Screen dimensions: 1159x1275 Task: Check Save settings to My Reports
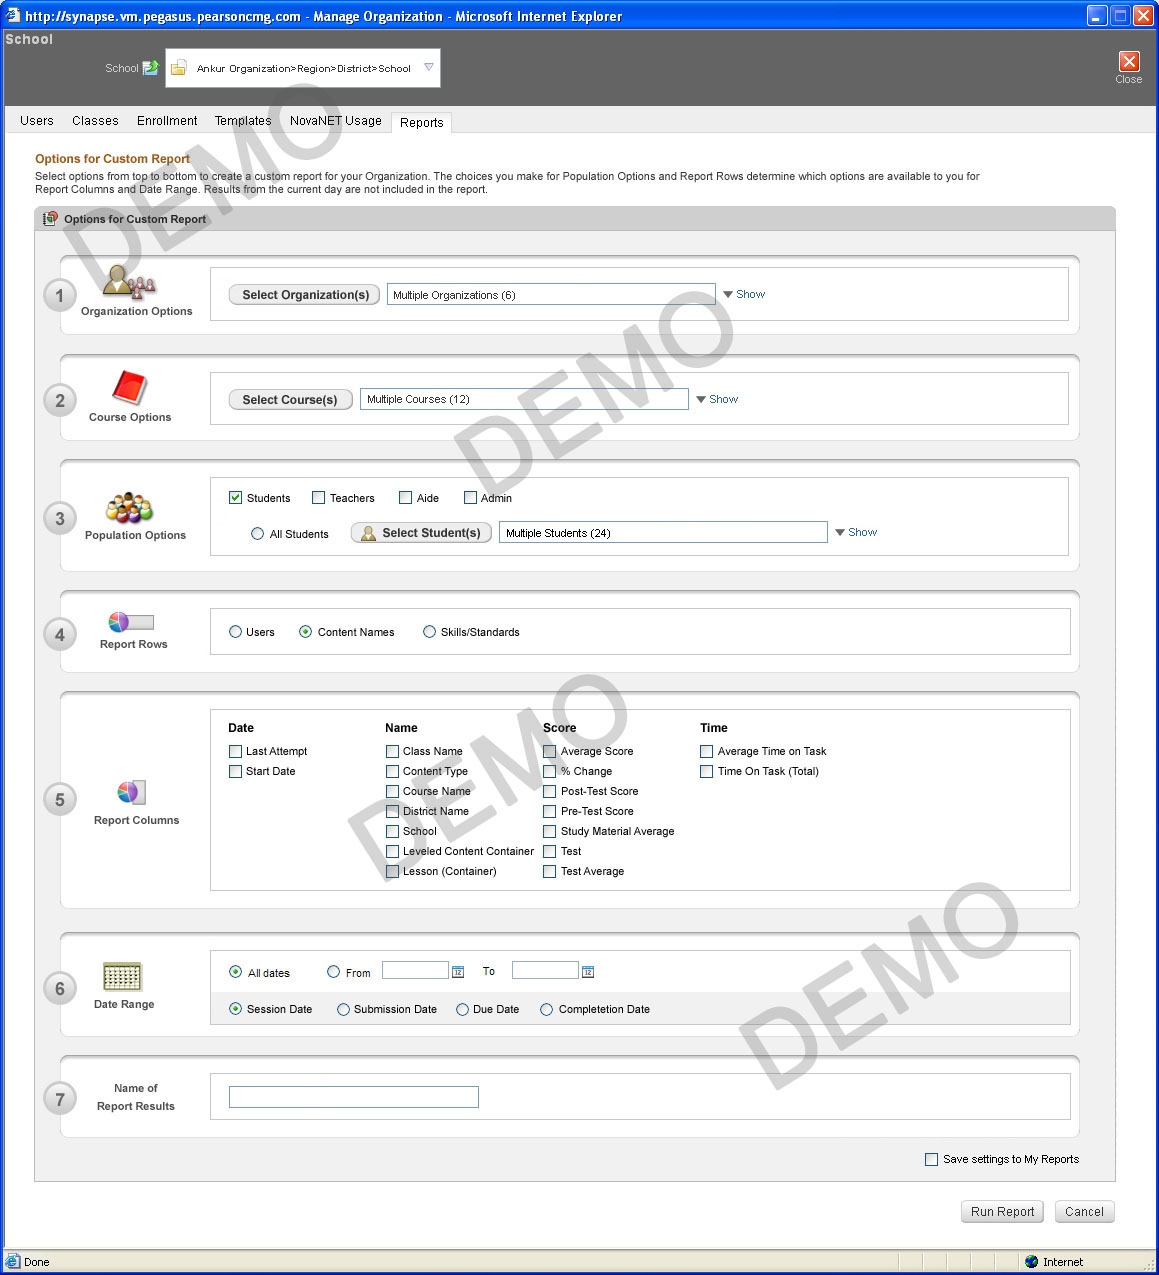tap(932, 1159)
